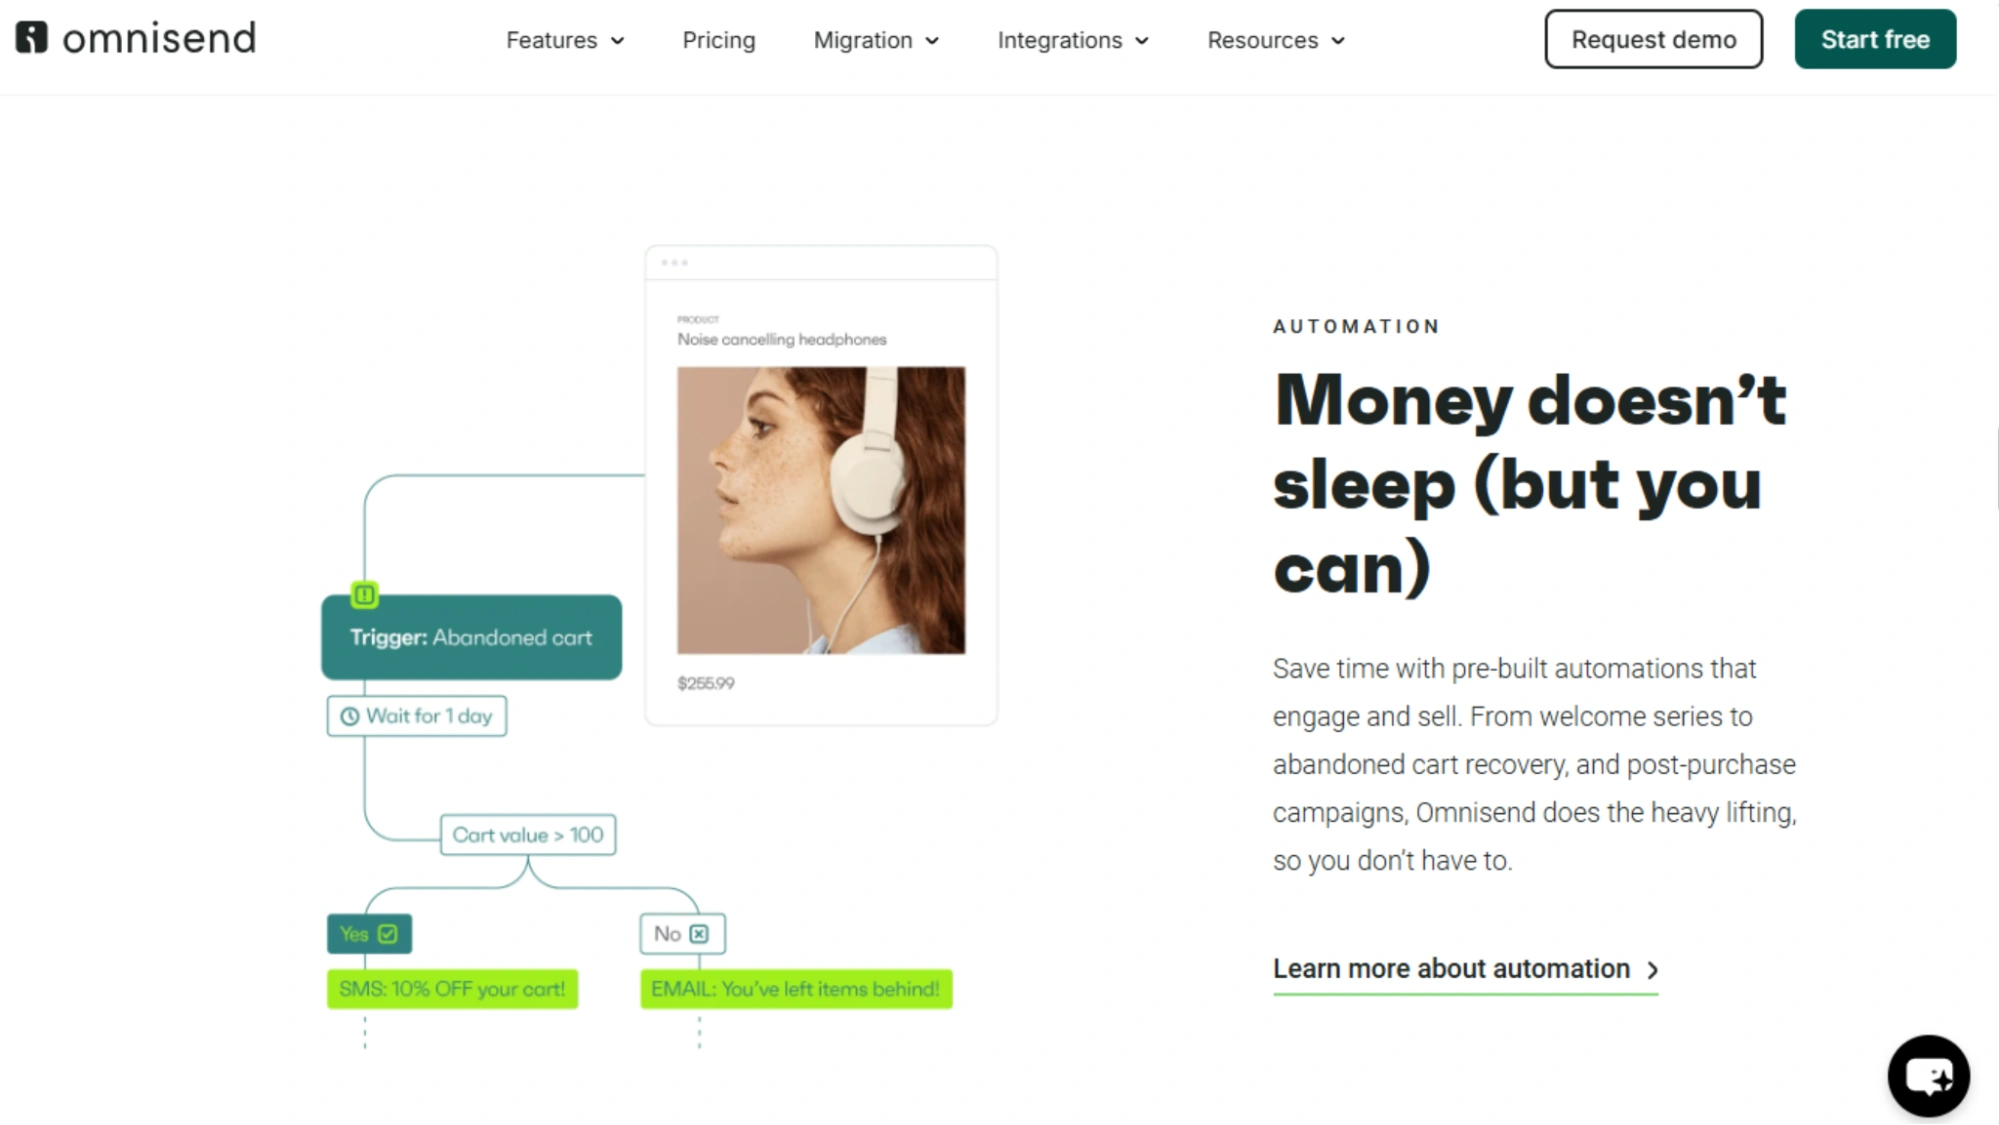Click the arrow icon next to Learn more about automation
The image size is (1999, 1125).
pyautogui.click(x=1652, y=970)
